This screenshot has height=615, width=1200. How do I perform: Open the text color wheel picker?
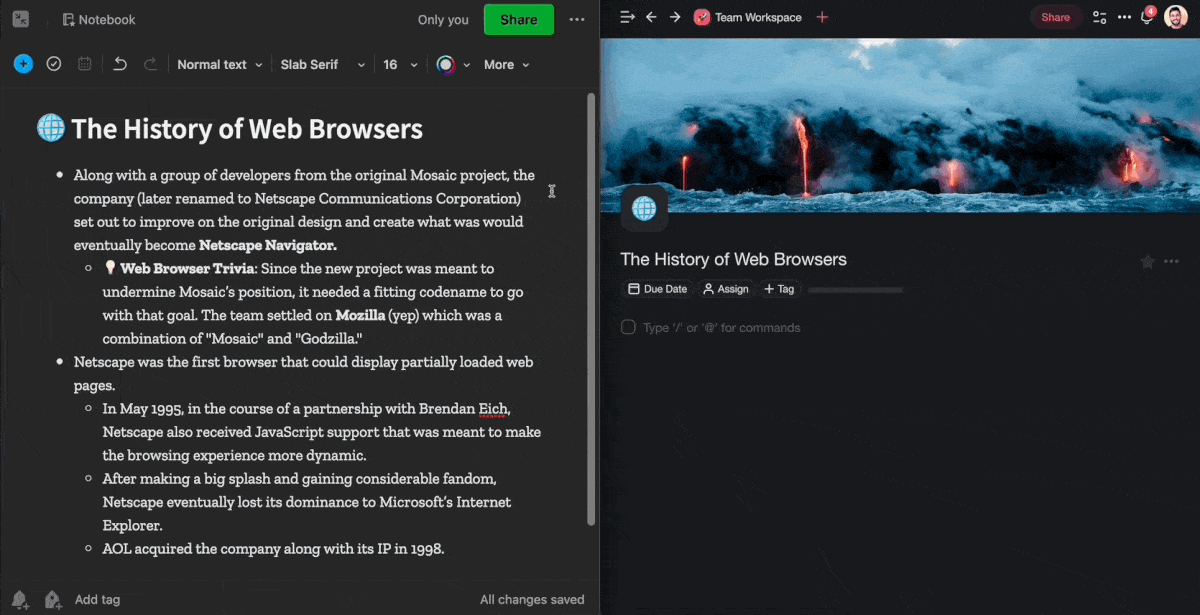[448, 64]
